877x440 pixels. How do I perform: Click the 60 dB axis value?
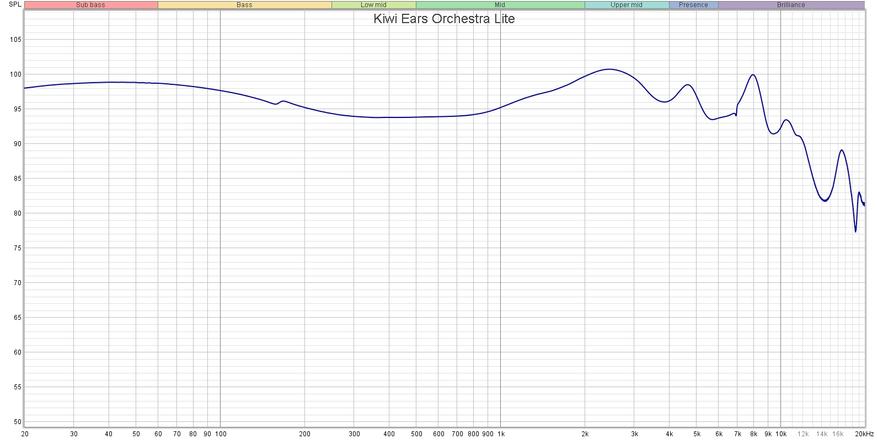(17, 353)
